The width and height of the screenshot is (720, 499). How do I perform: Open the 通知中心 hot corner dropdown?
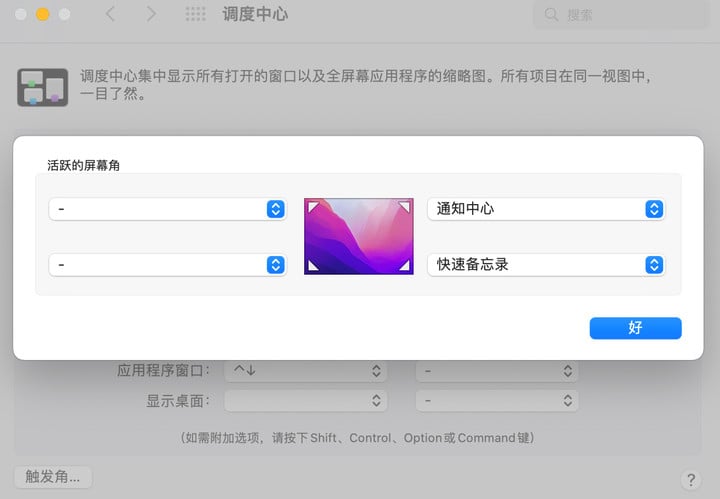pos(546,209)
